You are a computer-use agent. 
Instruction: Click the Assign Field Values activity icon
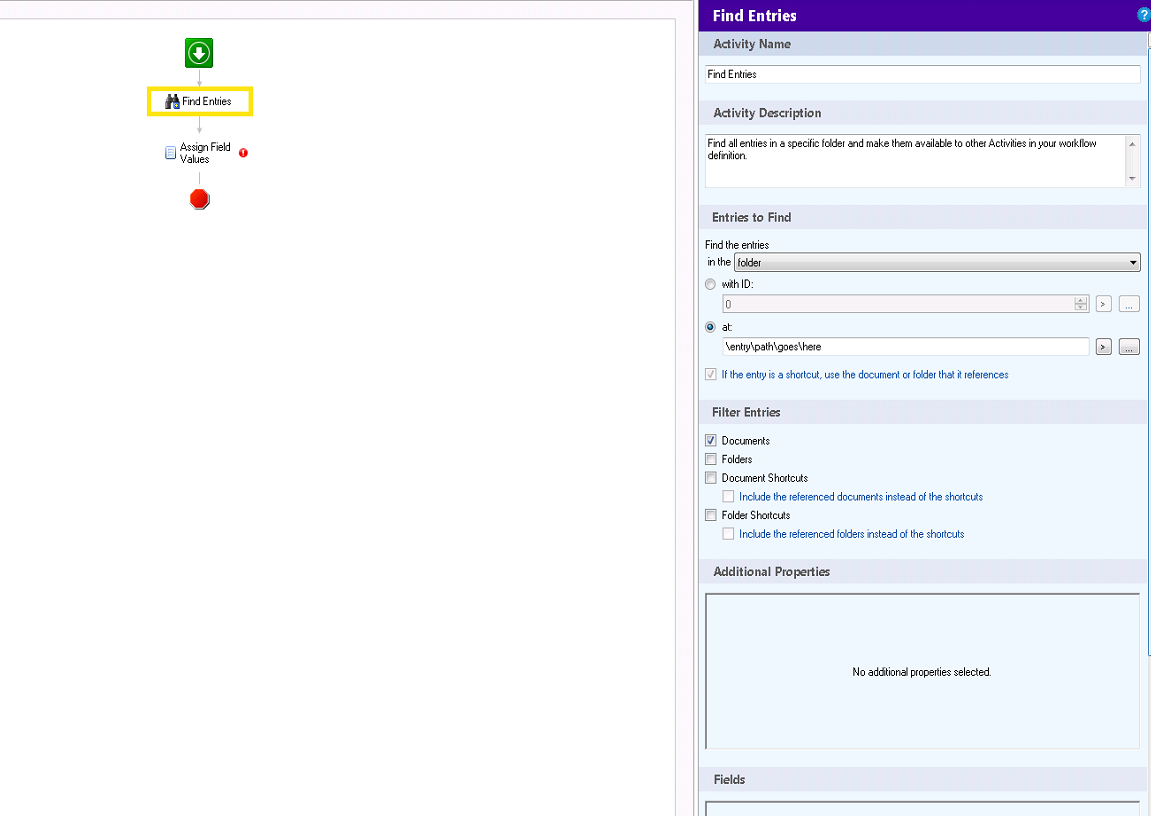tap(170, 153)
